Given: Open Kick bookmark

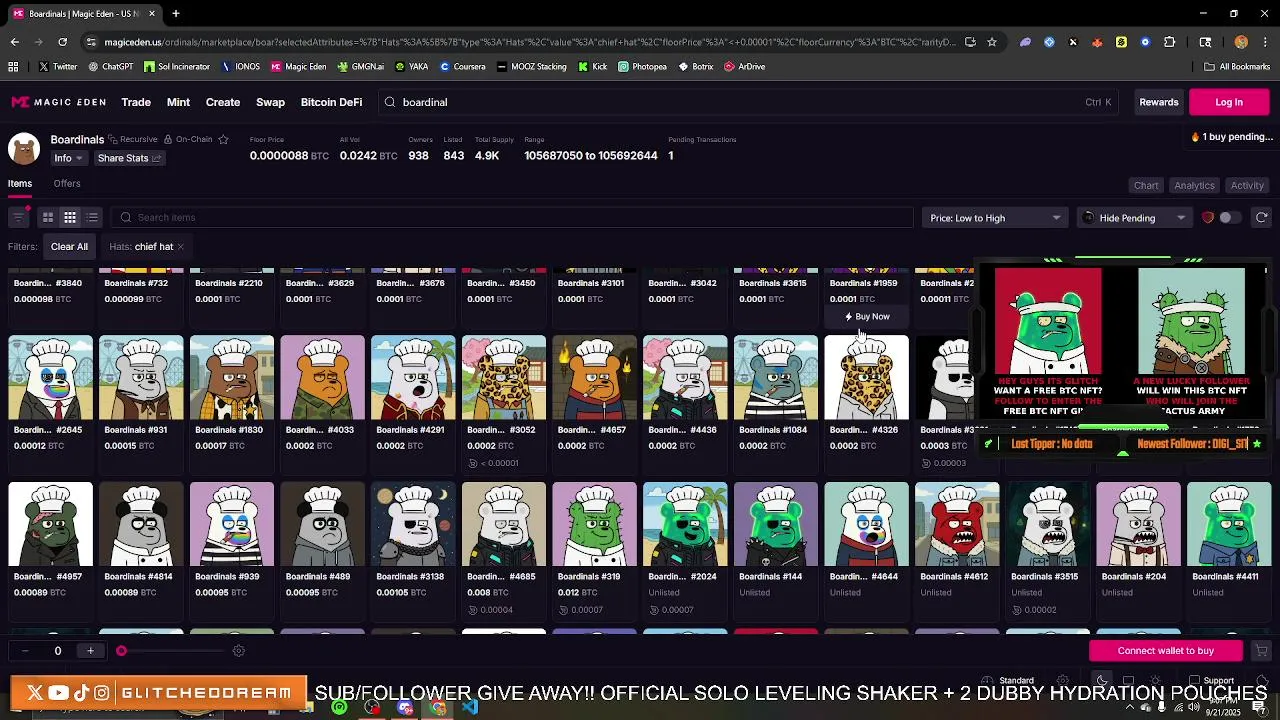Looking at the screenshot, I should 593,67.
